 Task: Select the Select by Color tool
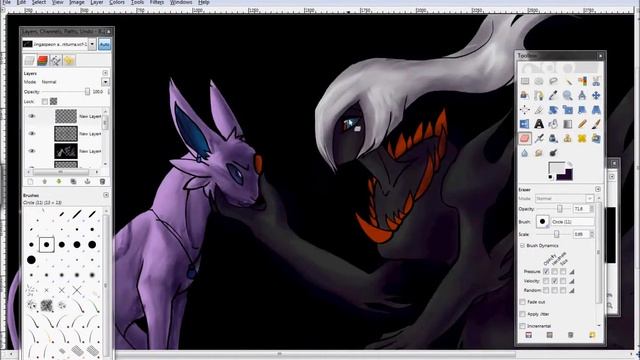pos(582,81)
